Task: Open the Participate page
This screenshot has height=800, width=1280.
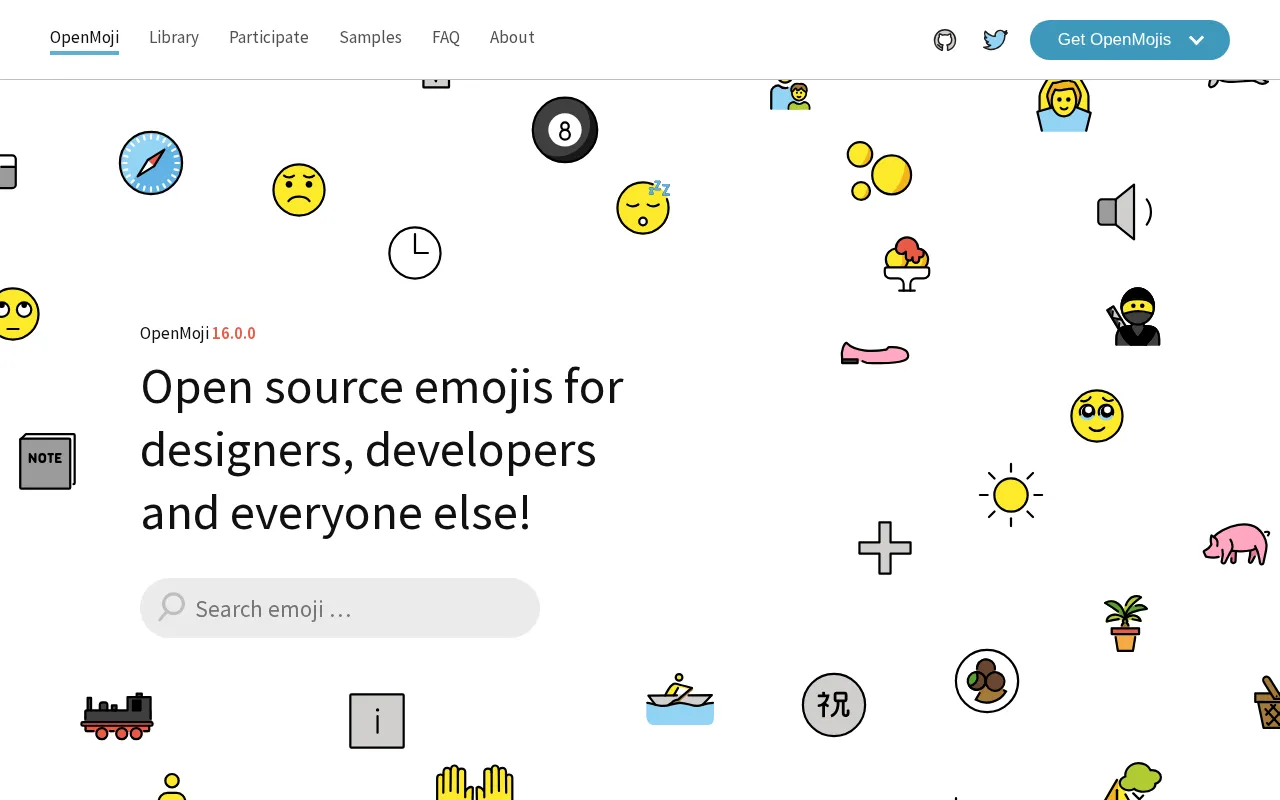Action: pos(269,38)
